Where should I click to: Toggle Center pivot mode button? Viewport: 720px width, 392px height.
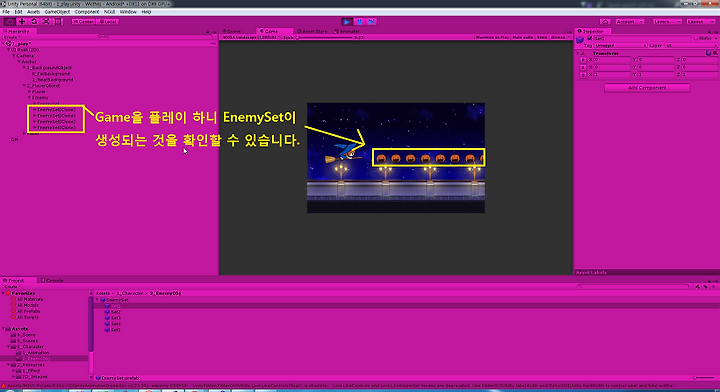click(x=84, y=22)
